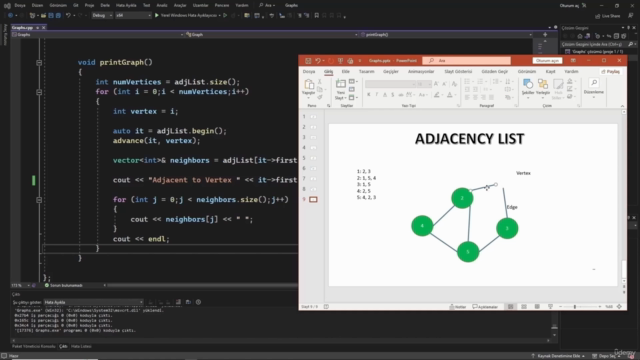Click Undo in PowerPoint quick access toolbar

pos(318,61)
